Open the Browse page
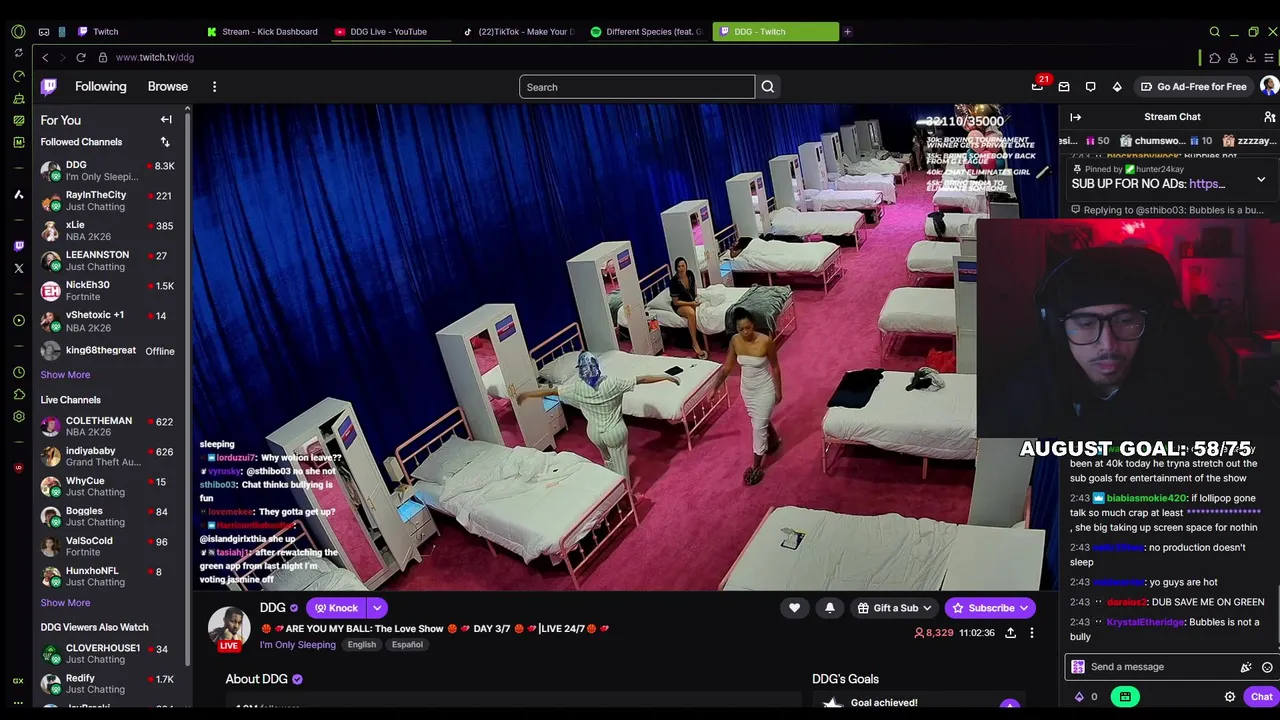Screen dimensions: 1280x720 (x=168, y=87)
